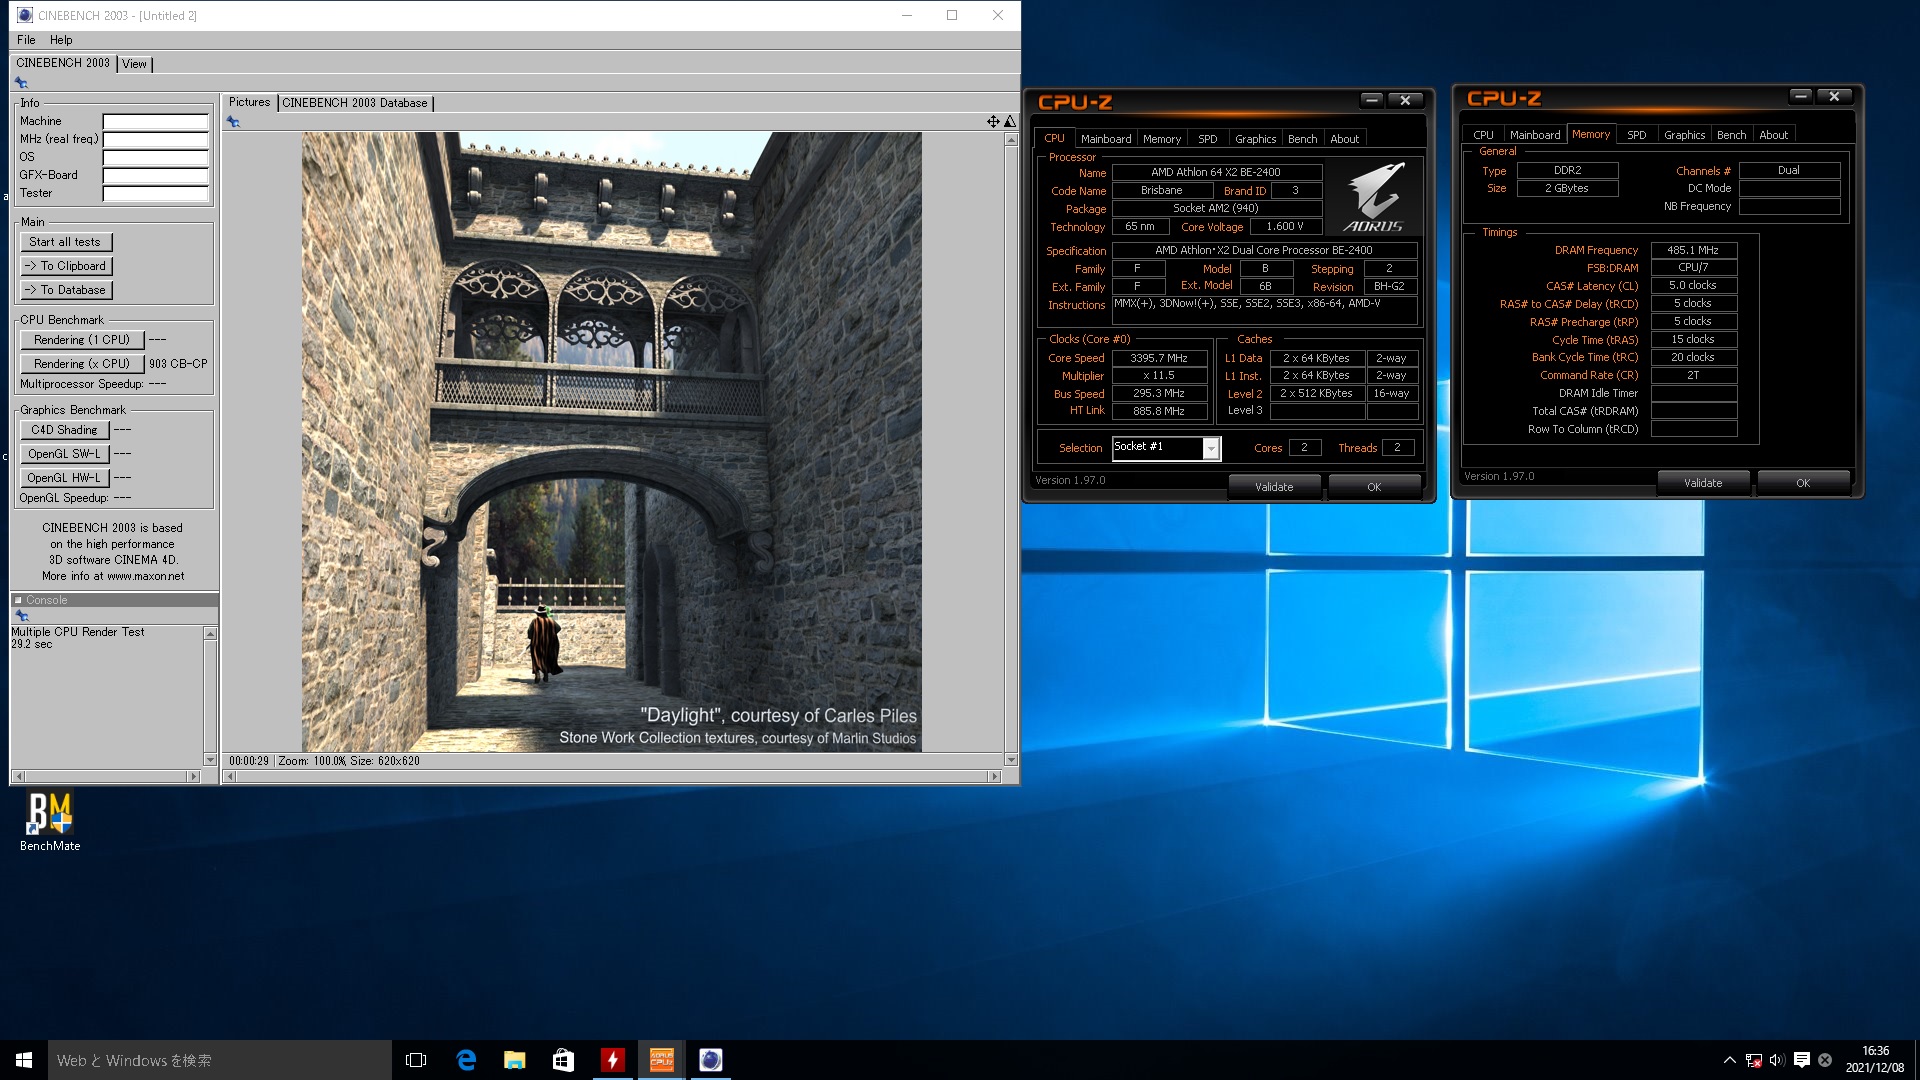
Task: Click the GFX-Board input field
Action: [155, 176]
